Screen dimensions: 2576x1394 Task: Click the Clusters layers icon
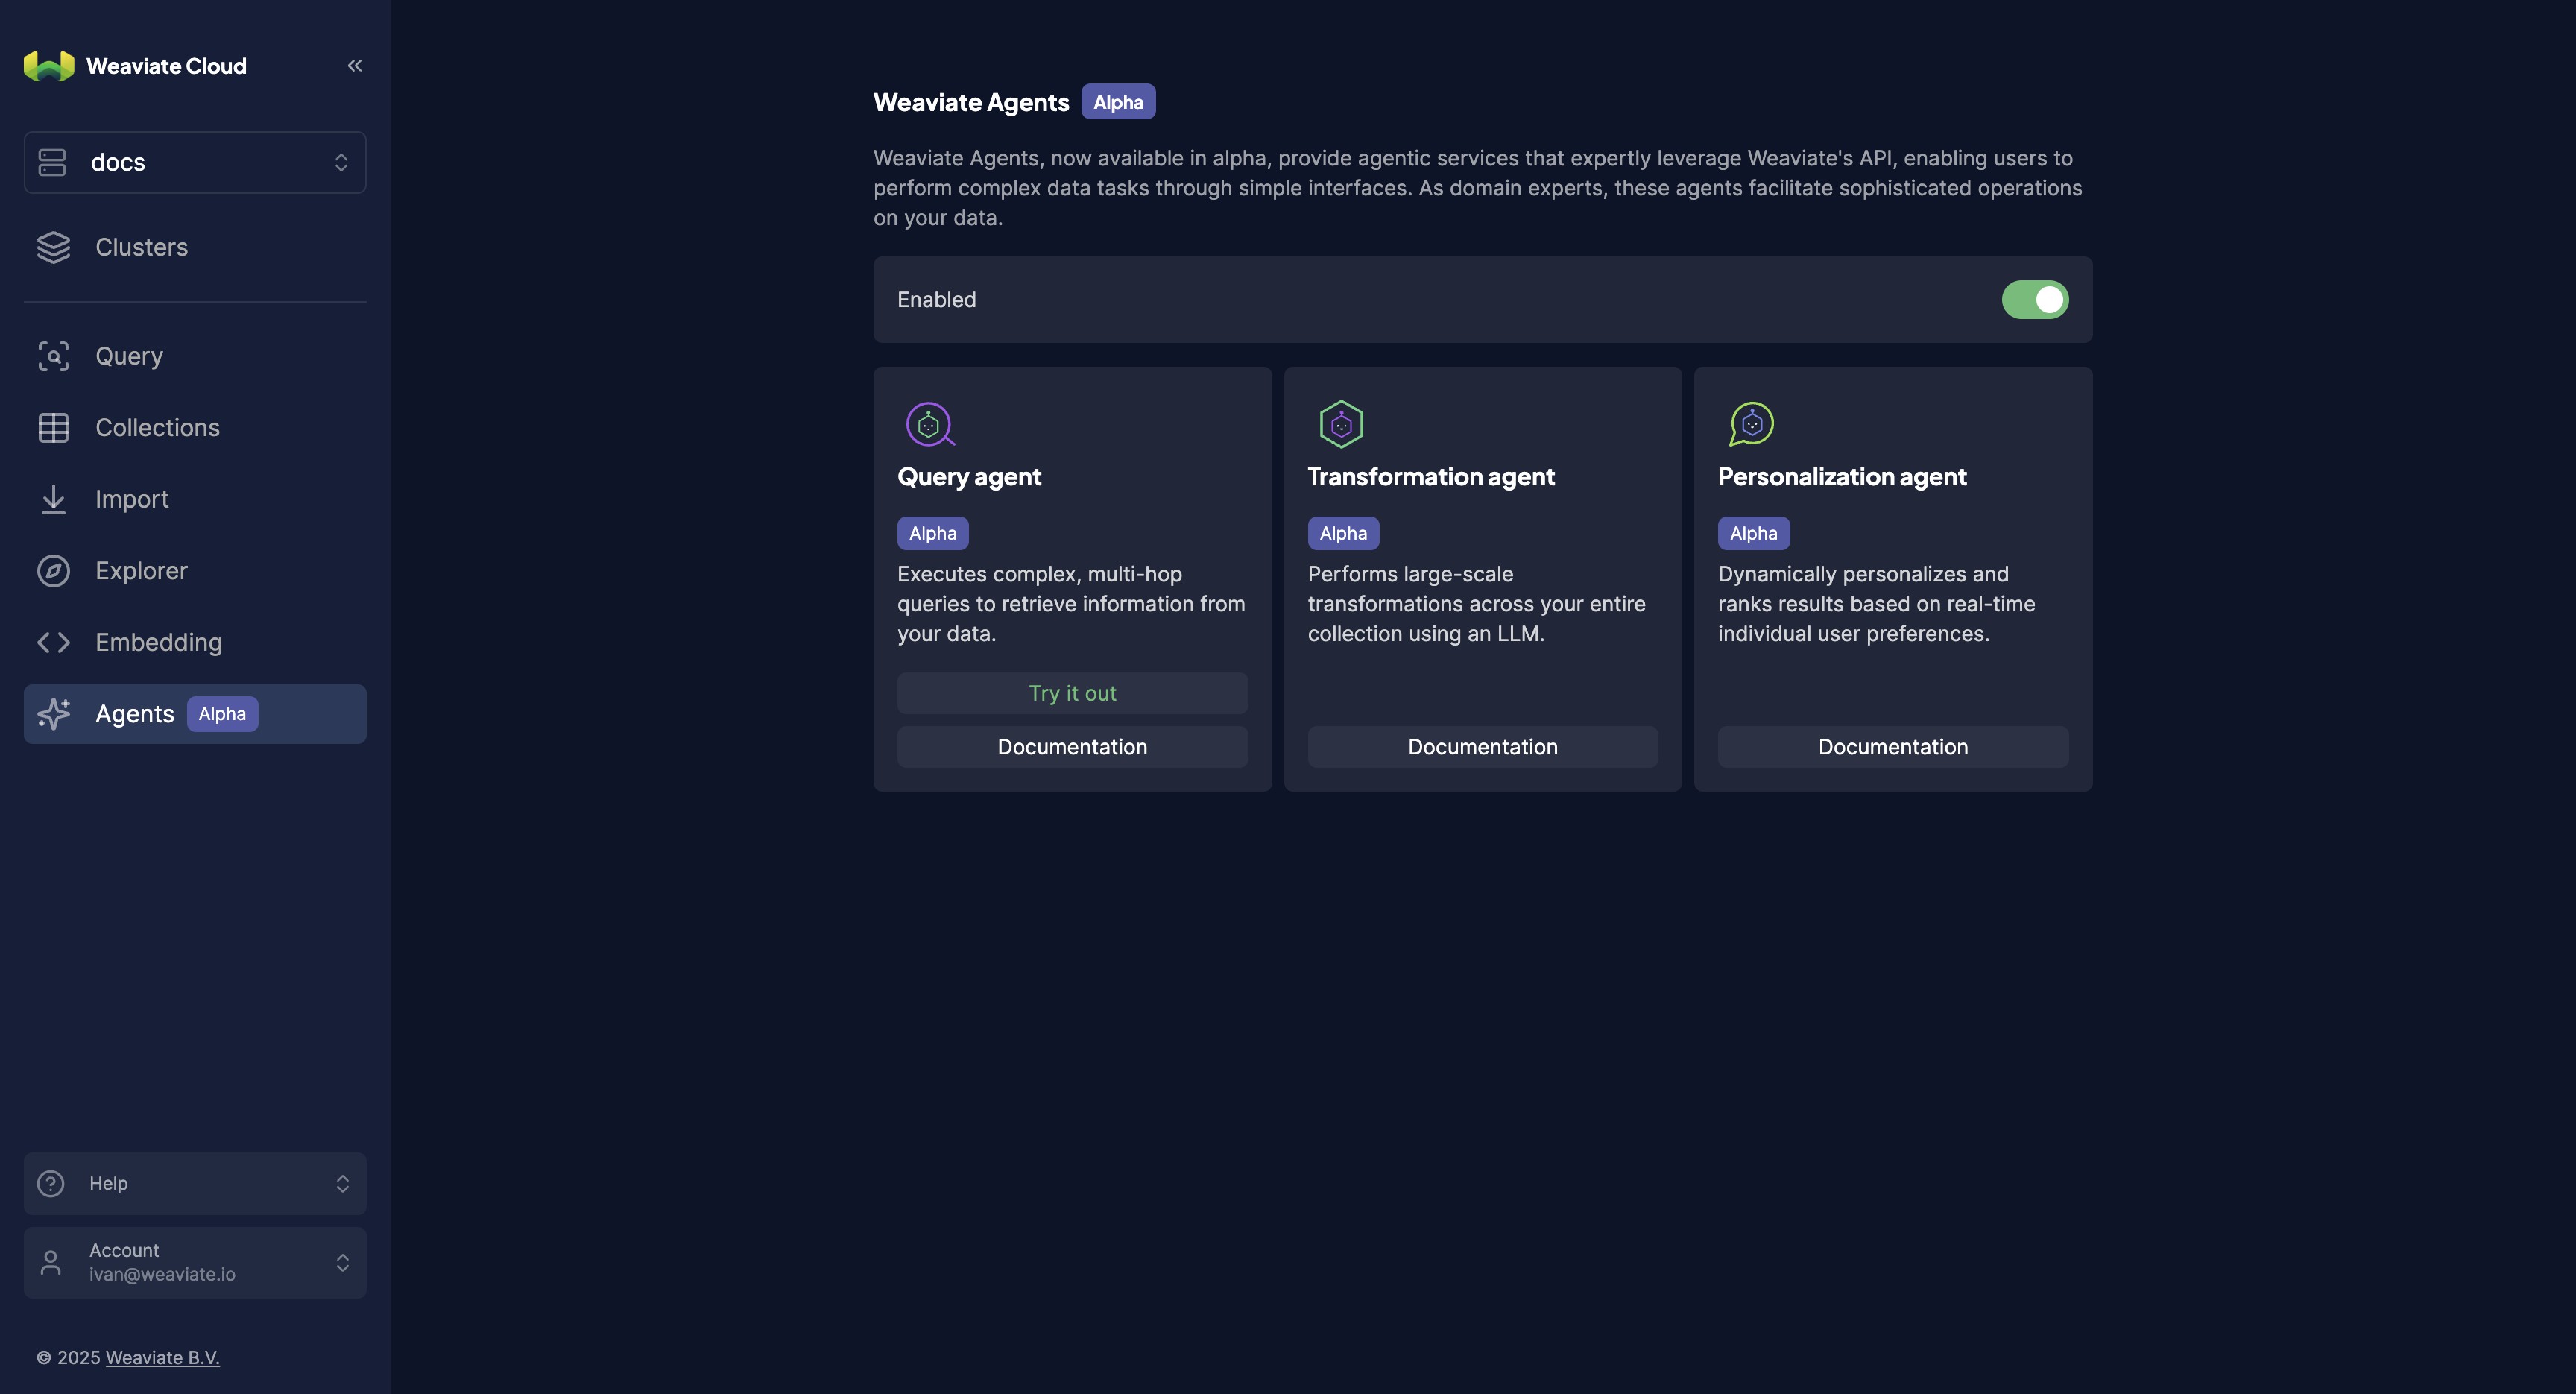click(x=54, y=247)
